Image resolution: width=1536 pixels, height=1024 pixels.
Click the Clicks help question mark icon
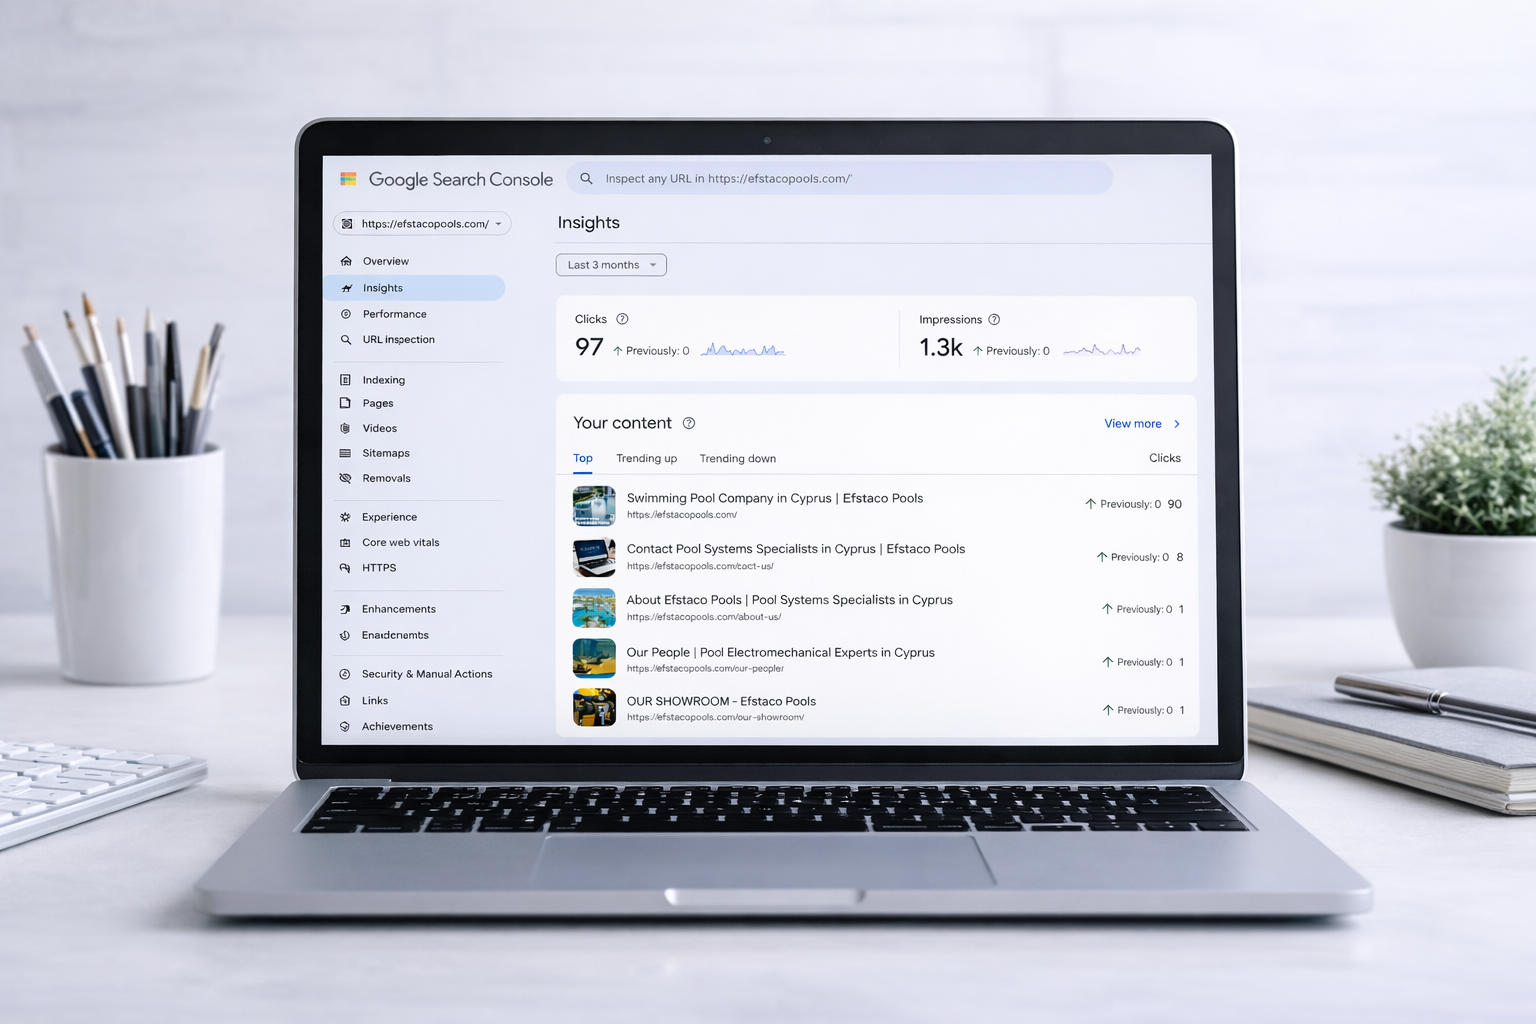[x=622, y=319]
